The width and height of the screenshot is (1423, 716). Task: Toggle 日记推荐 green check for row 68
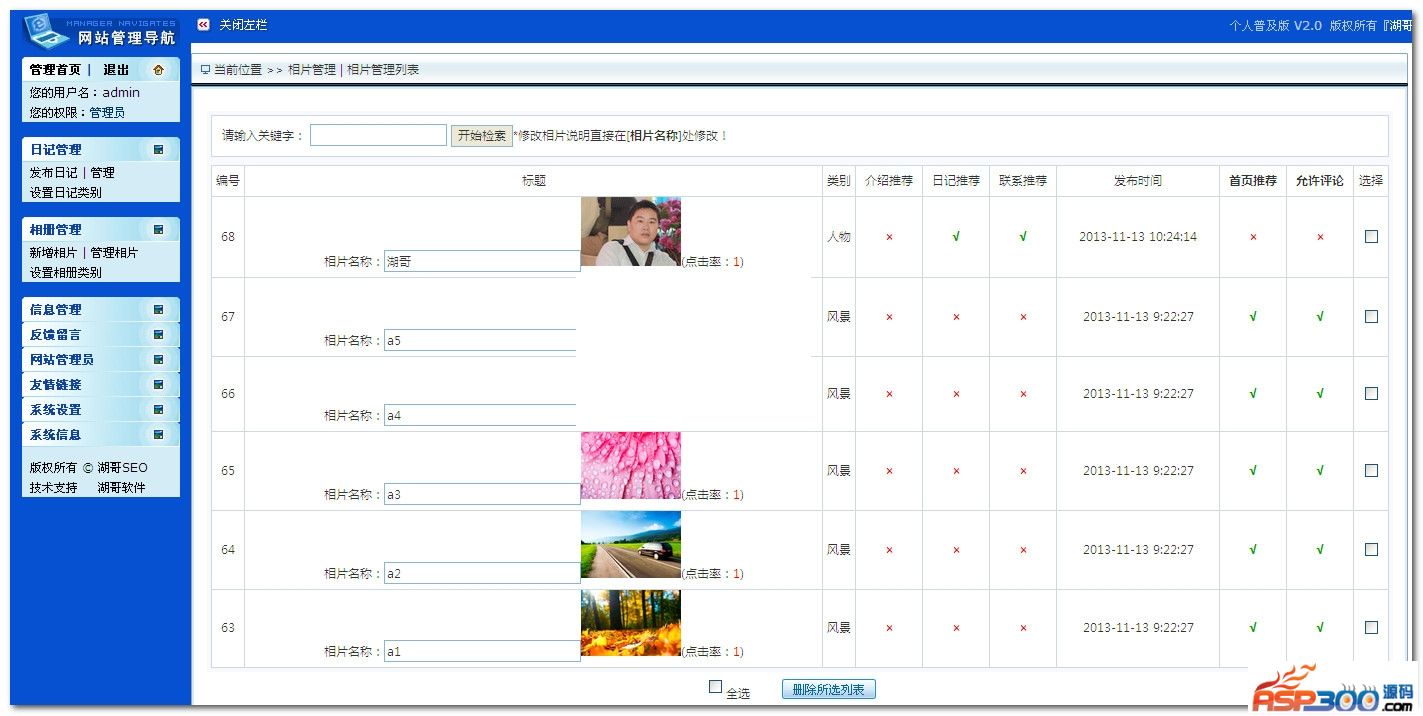tap(956, 237)
